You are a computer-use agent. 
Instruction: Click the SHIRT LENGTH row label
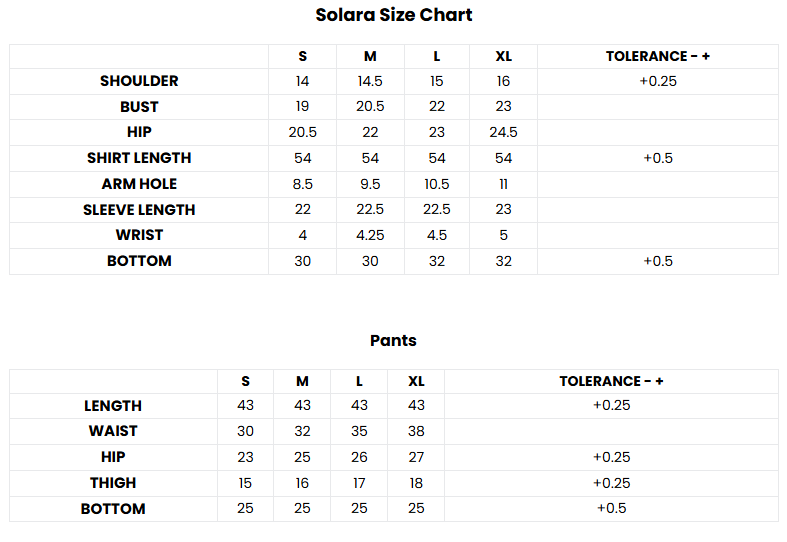point(139,158)
